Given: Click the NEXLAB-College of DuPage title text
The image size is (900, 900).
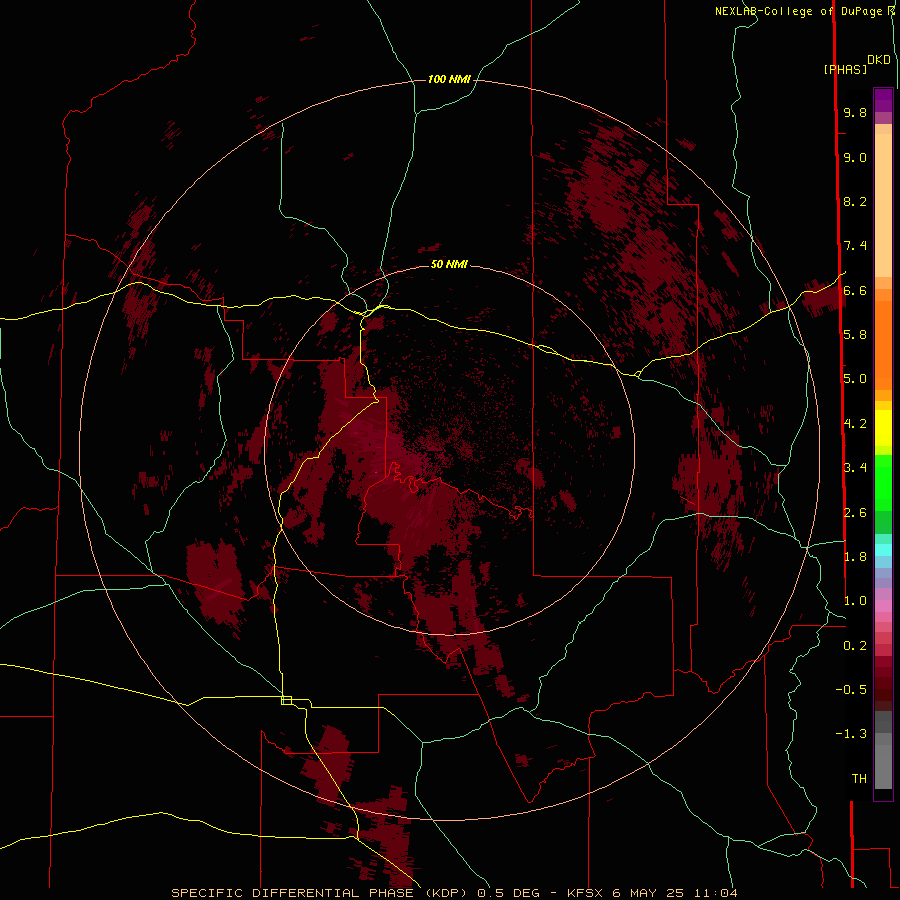Looking at the screenshot, I should point(801,11).
